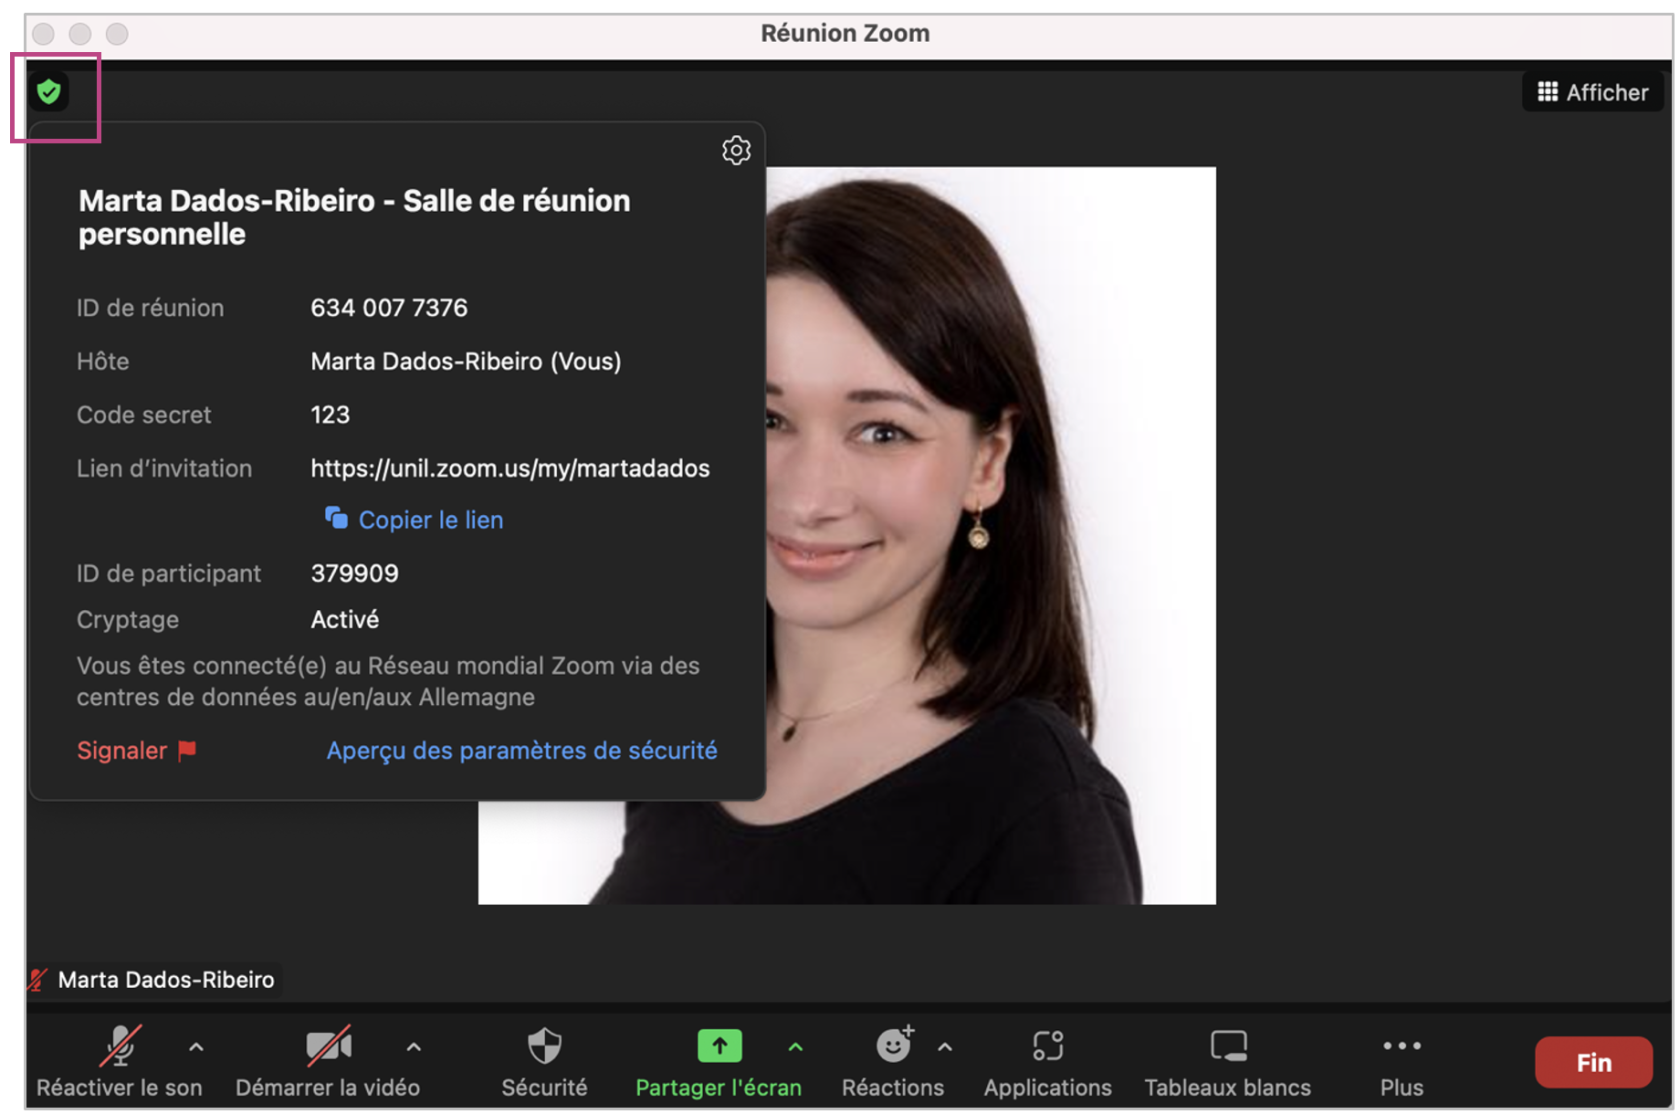Open the Réactions smiley icon
1680x1114 pixels.
(x=893, y=1047)
